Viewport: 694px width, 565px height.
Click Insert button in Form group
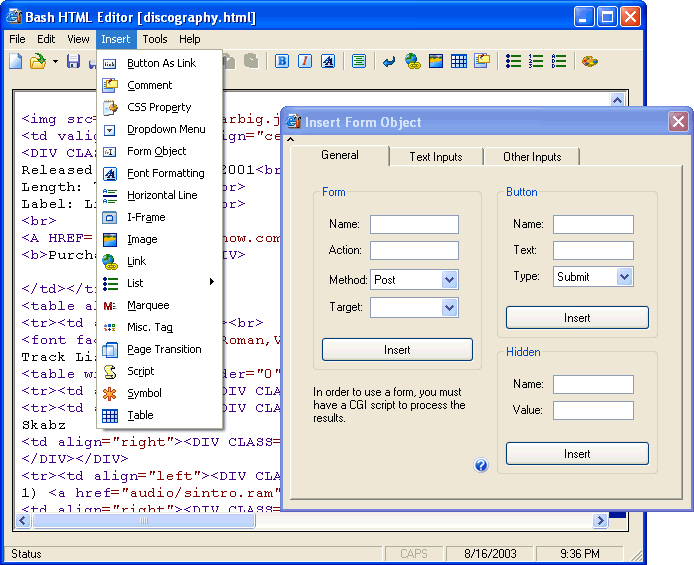tap(397, 350)
